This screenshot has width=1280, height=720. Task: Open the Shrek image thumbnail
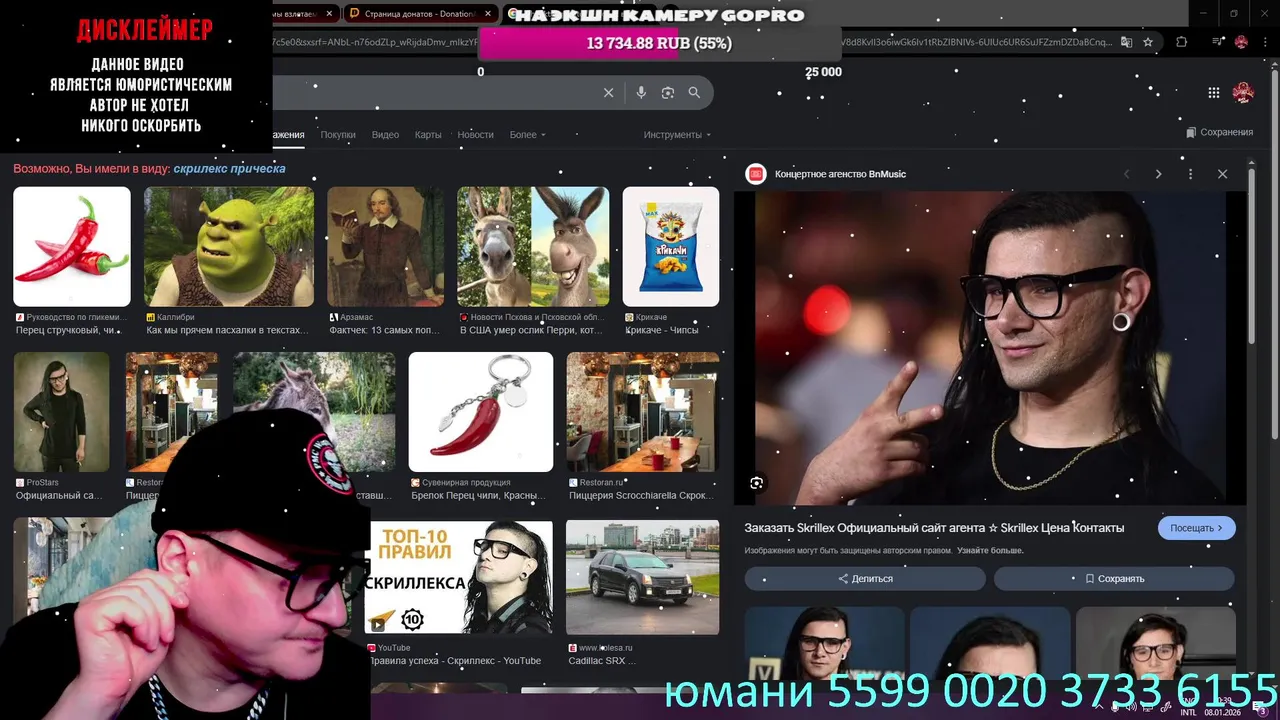[229, 247]
